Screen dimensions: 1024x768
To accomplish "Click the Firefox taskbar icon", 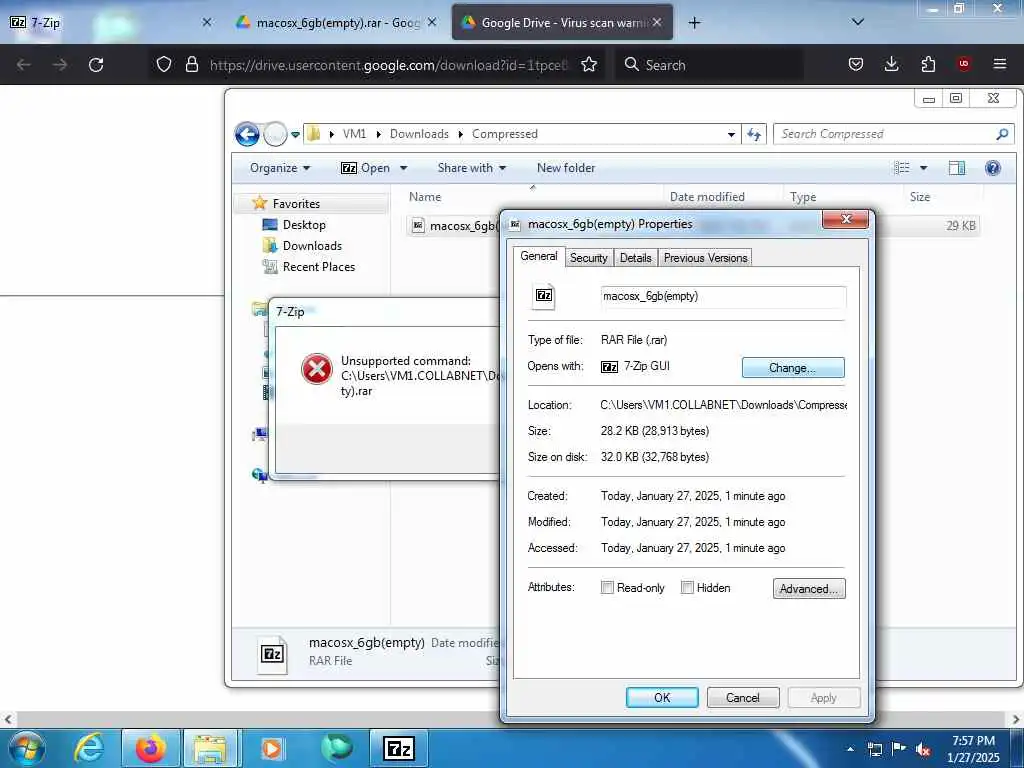I will tap(150, 748).
